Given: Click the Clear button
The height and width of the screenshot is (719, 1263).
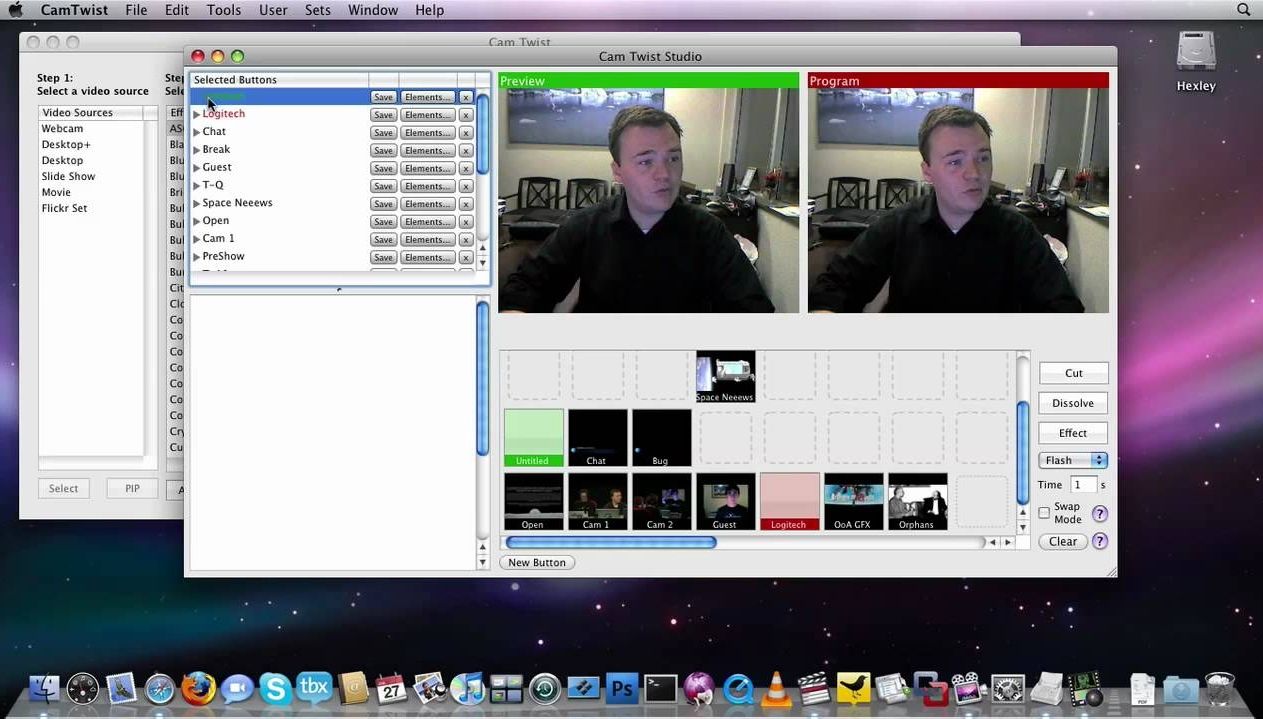Looking at the screenshot, I should 1063,541.
